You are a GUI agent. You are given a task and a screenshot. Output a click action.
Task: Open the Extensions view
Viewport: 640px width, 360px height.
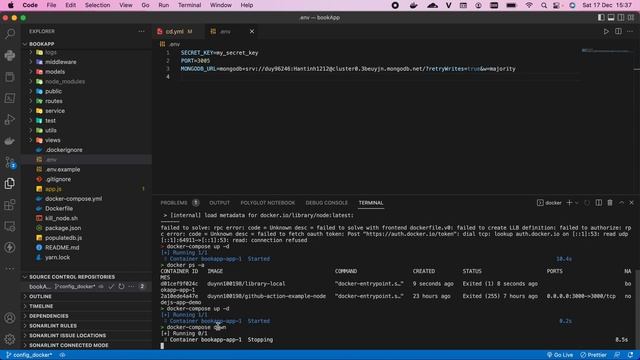pos(10,205)
